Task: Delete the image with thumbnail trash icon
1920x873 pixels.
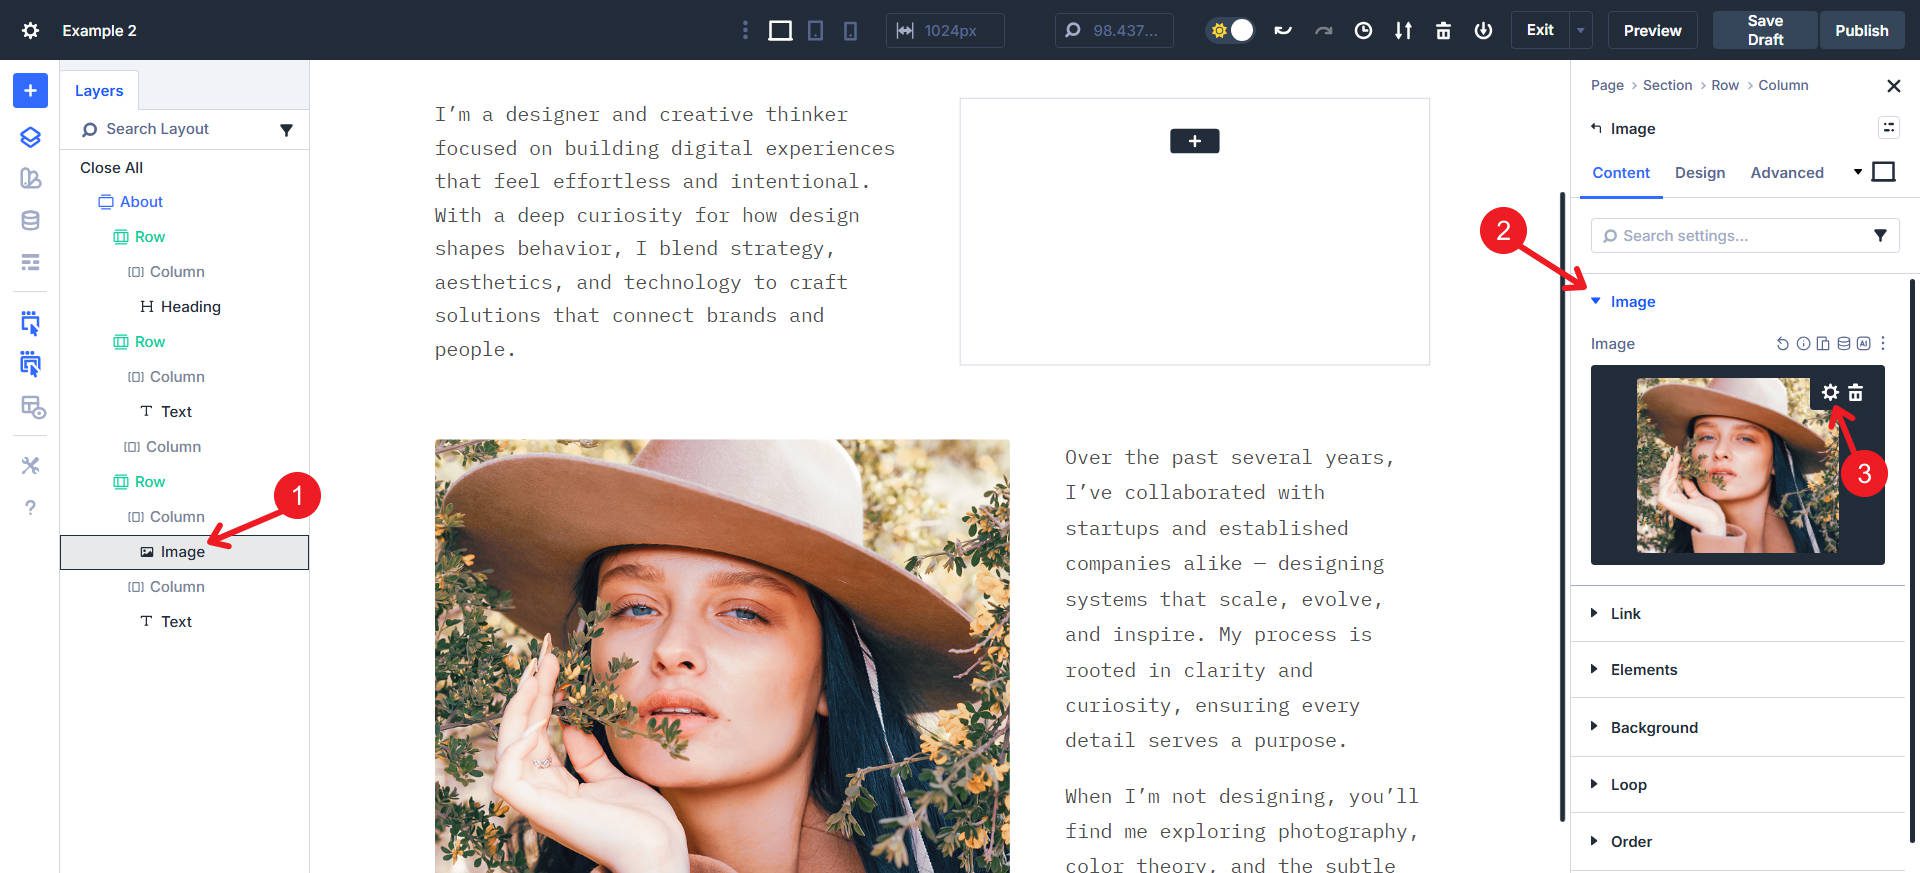Action: point(1856,393)
